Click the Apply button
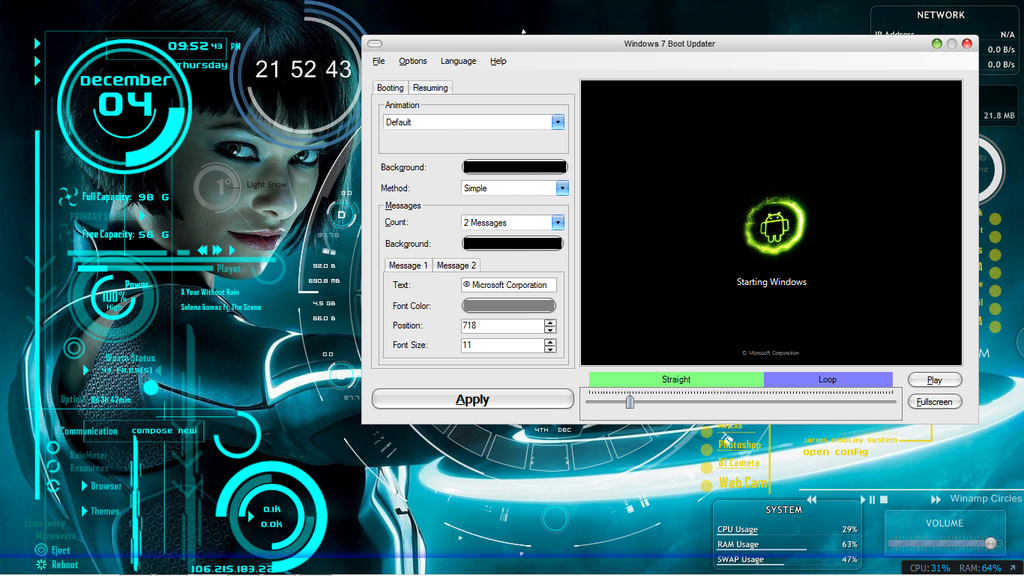 [x=473, y=399]
